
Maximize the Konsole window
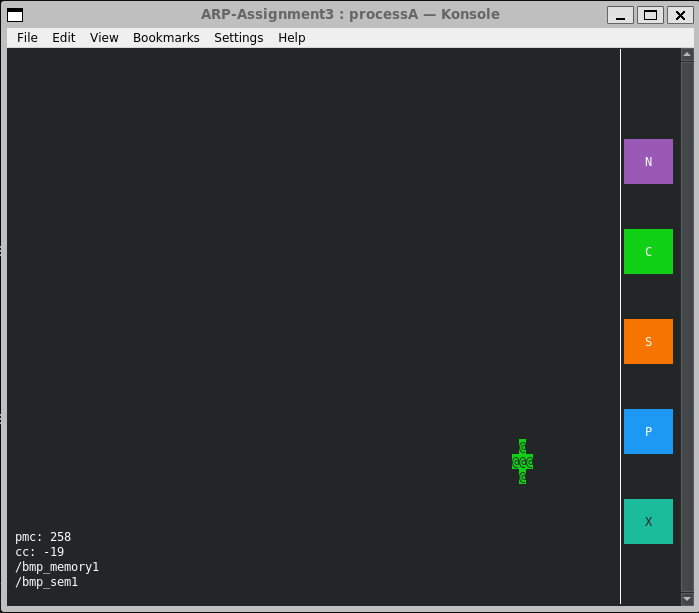[x=650, y=15]
